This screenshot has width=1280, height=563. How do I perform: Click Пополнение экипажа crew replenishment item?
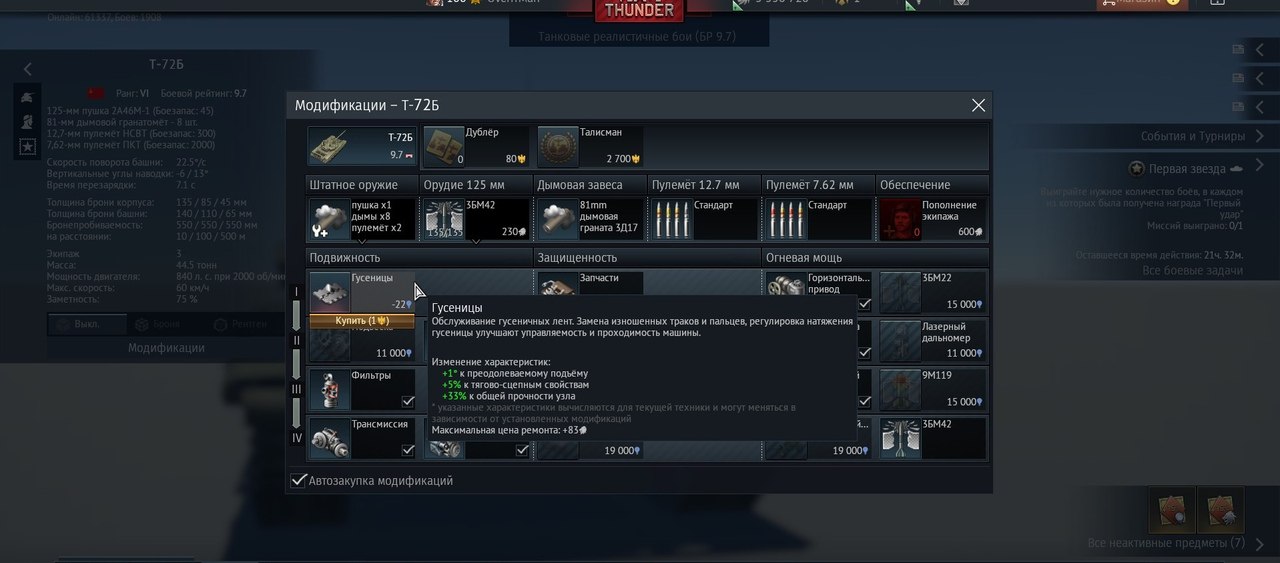point(932,218)
